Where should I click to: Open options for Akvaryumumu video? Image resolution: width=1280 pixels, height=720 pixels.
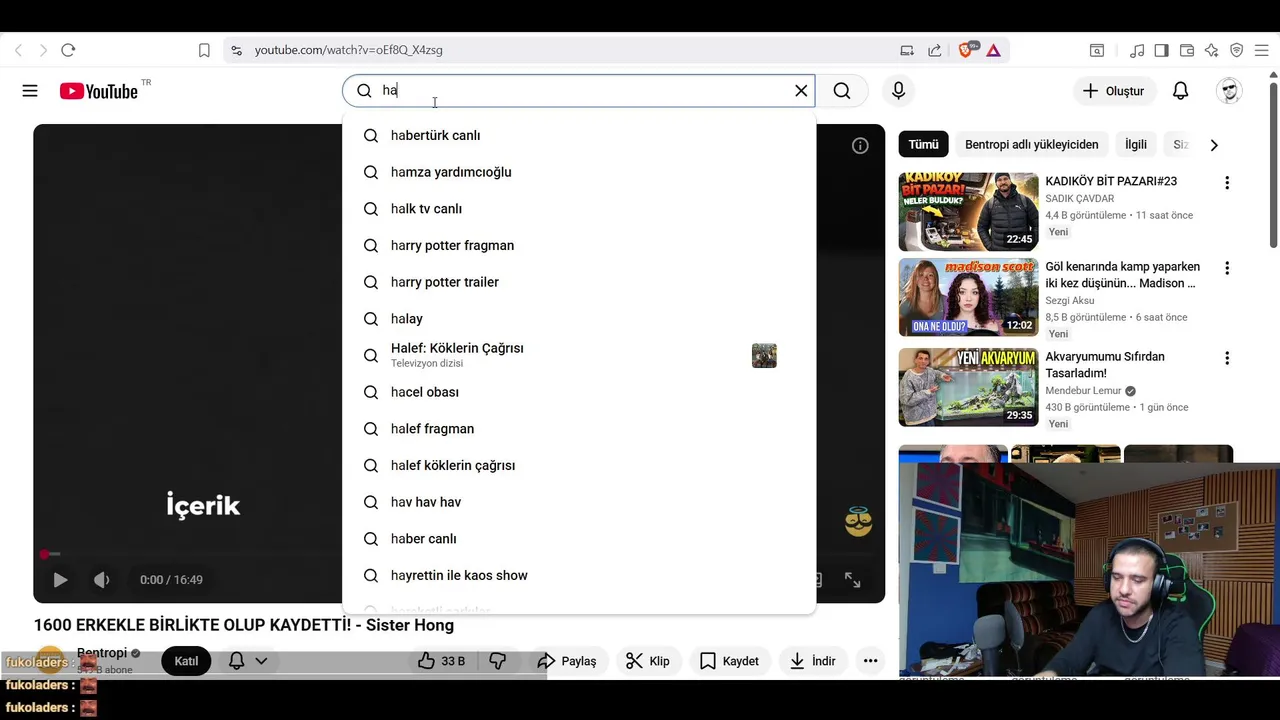(1227, 358)
